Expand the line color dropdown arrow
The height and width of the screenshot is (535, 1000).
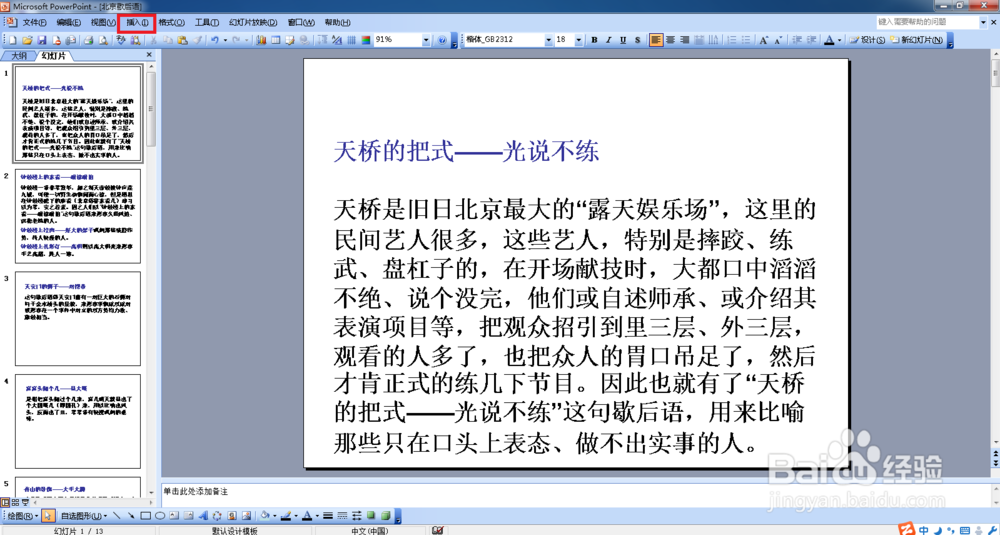296,515
